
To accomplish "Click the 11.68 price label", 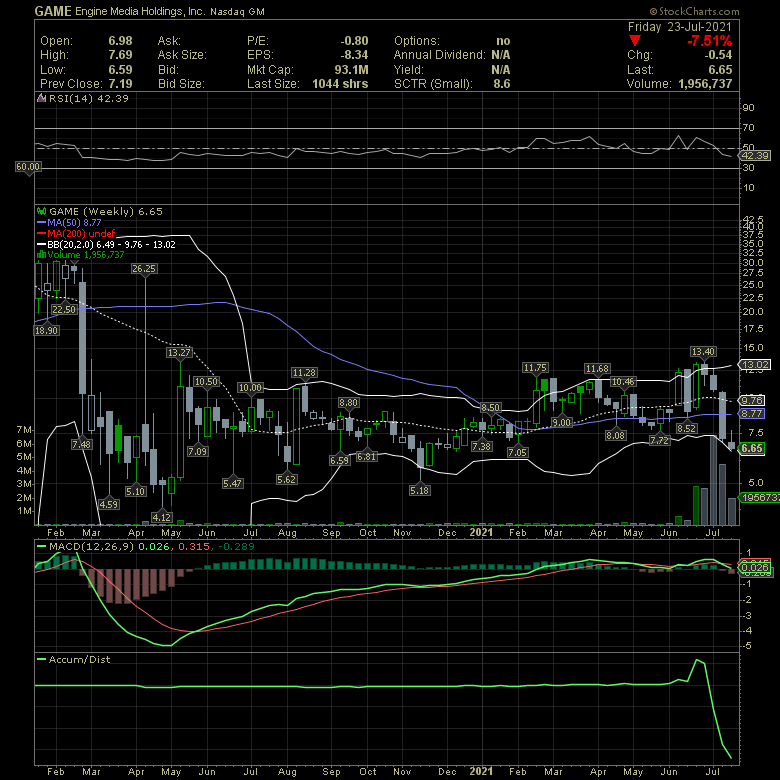I will click(597, 369).
